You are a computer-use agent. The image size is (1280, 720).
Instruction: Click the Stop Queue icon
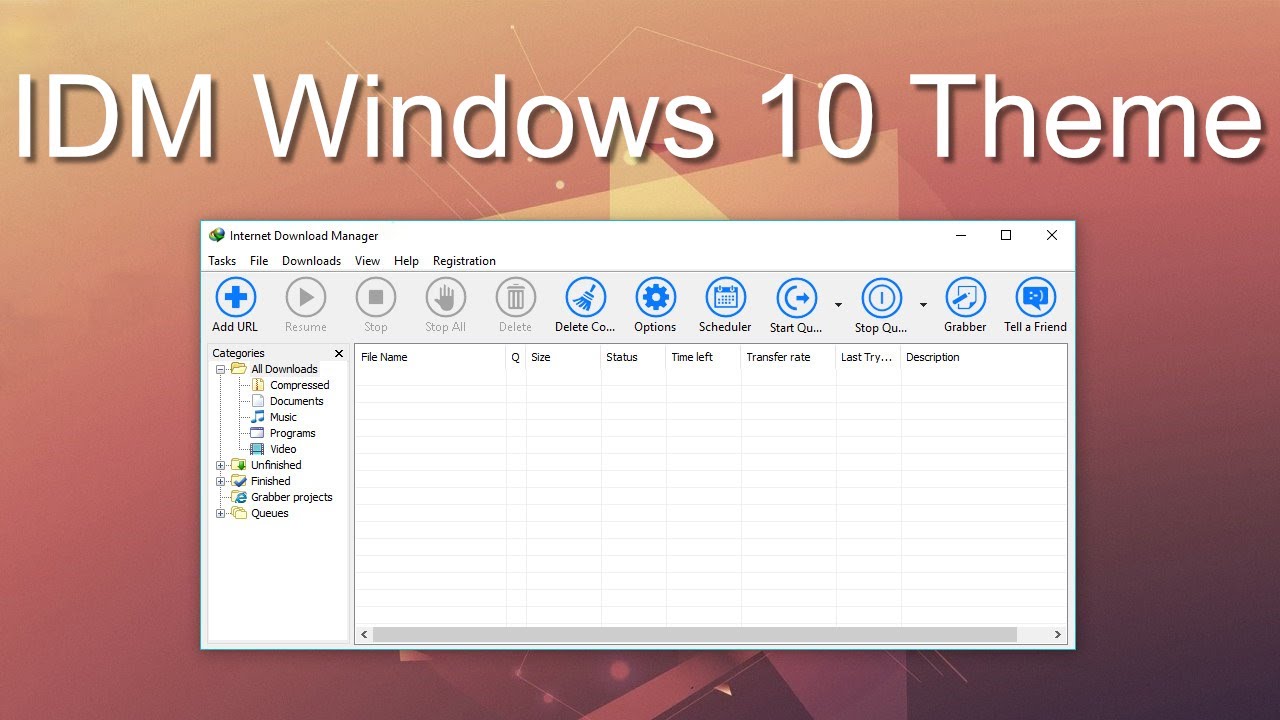[x=882, y=297]
